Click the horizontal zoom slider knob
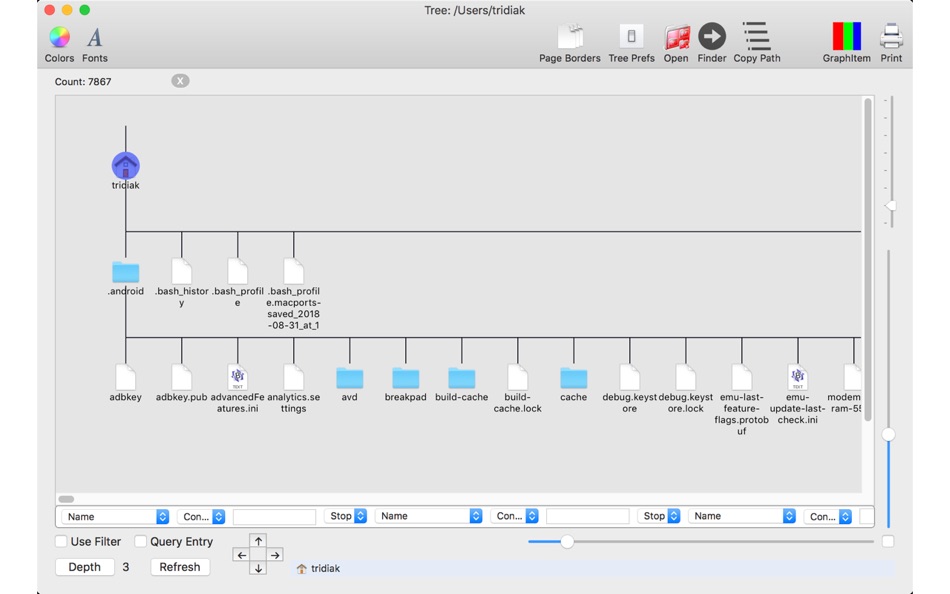This screenshot has height=594, width=950. (567, 541)
